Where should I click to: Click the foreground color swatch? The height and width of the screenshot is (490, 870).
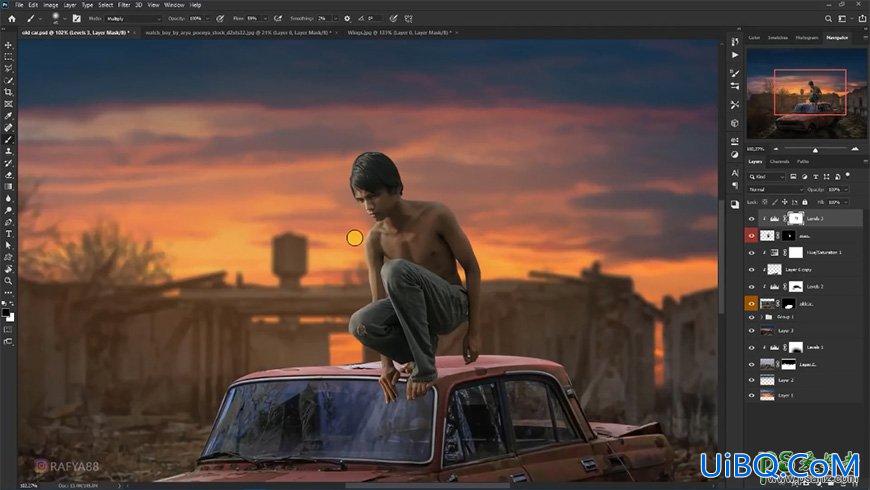[6, 313]
